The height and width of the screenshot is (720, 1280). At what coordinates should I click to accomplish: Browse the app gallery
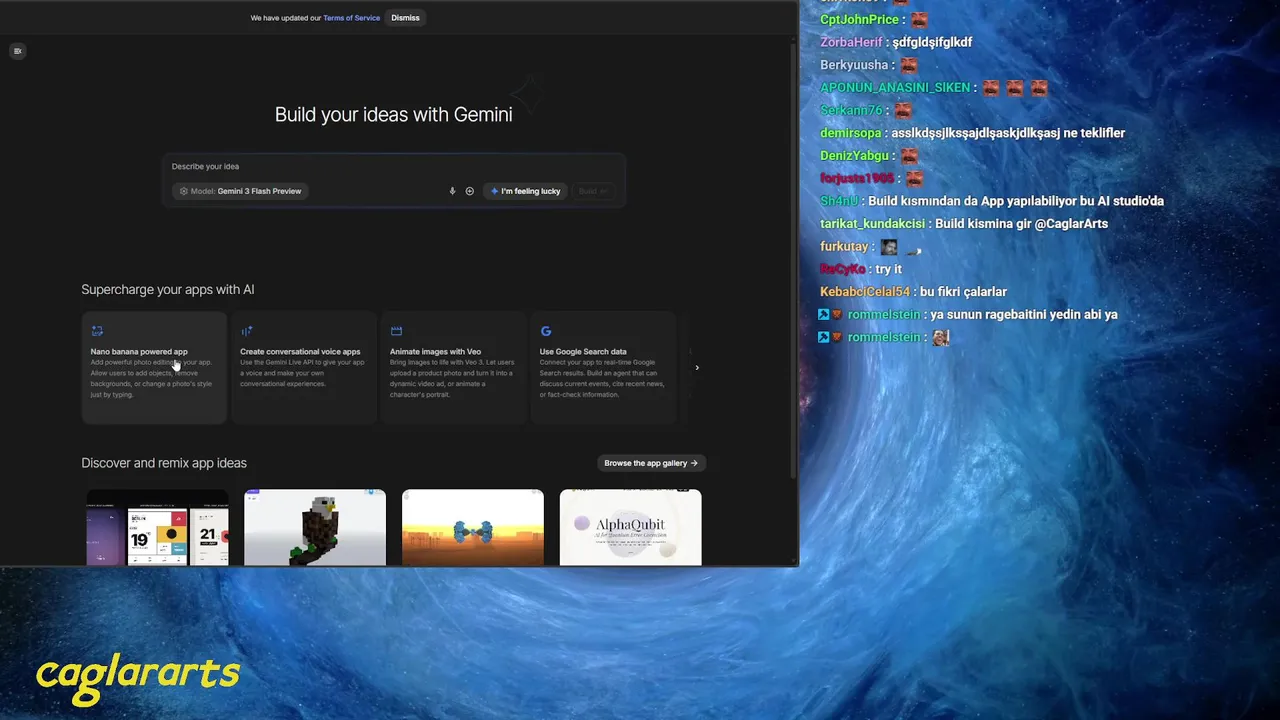651,463
